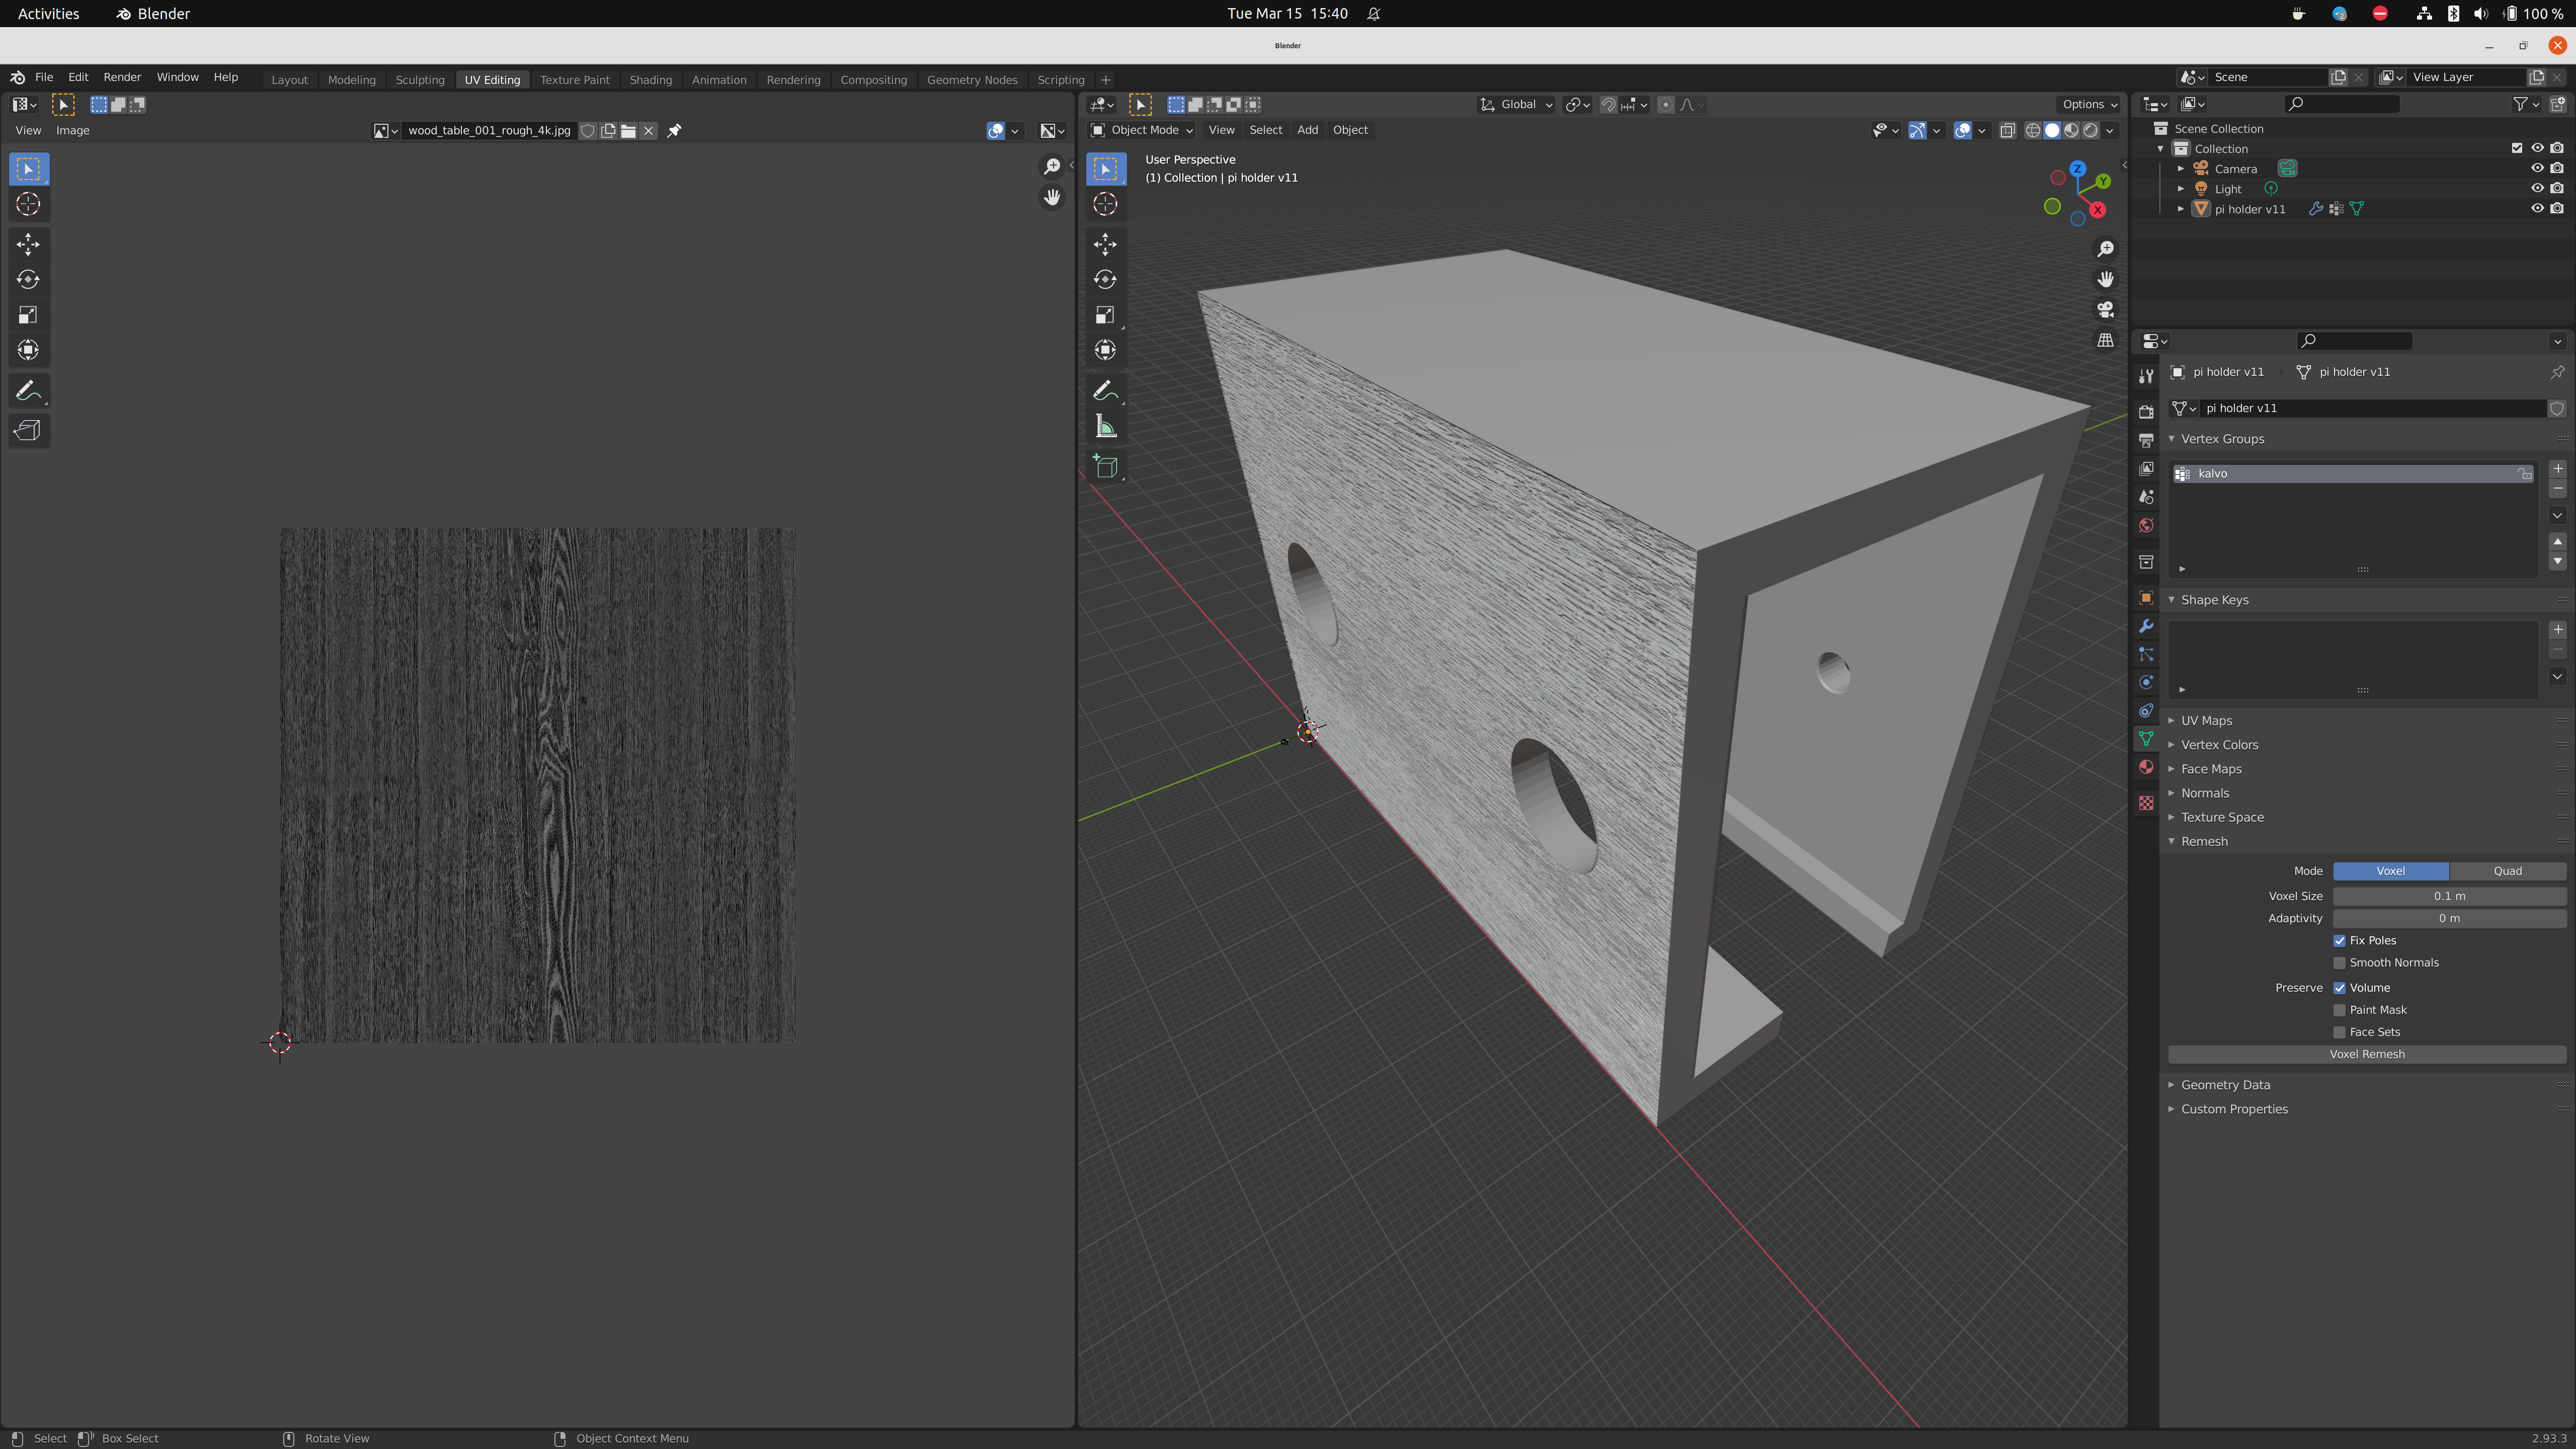Enable the Face Sets checkbox
Screen dimensions: 2576x1449
(2339, 1032)
